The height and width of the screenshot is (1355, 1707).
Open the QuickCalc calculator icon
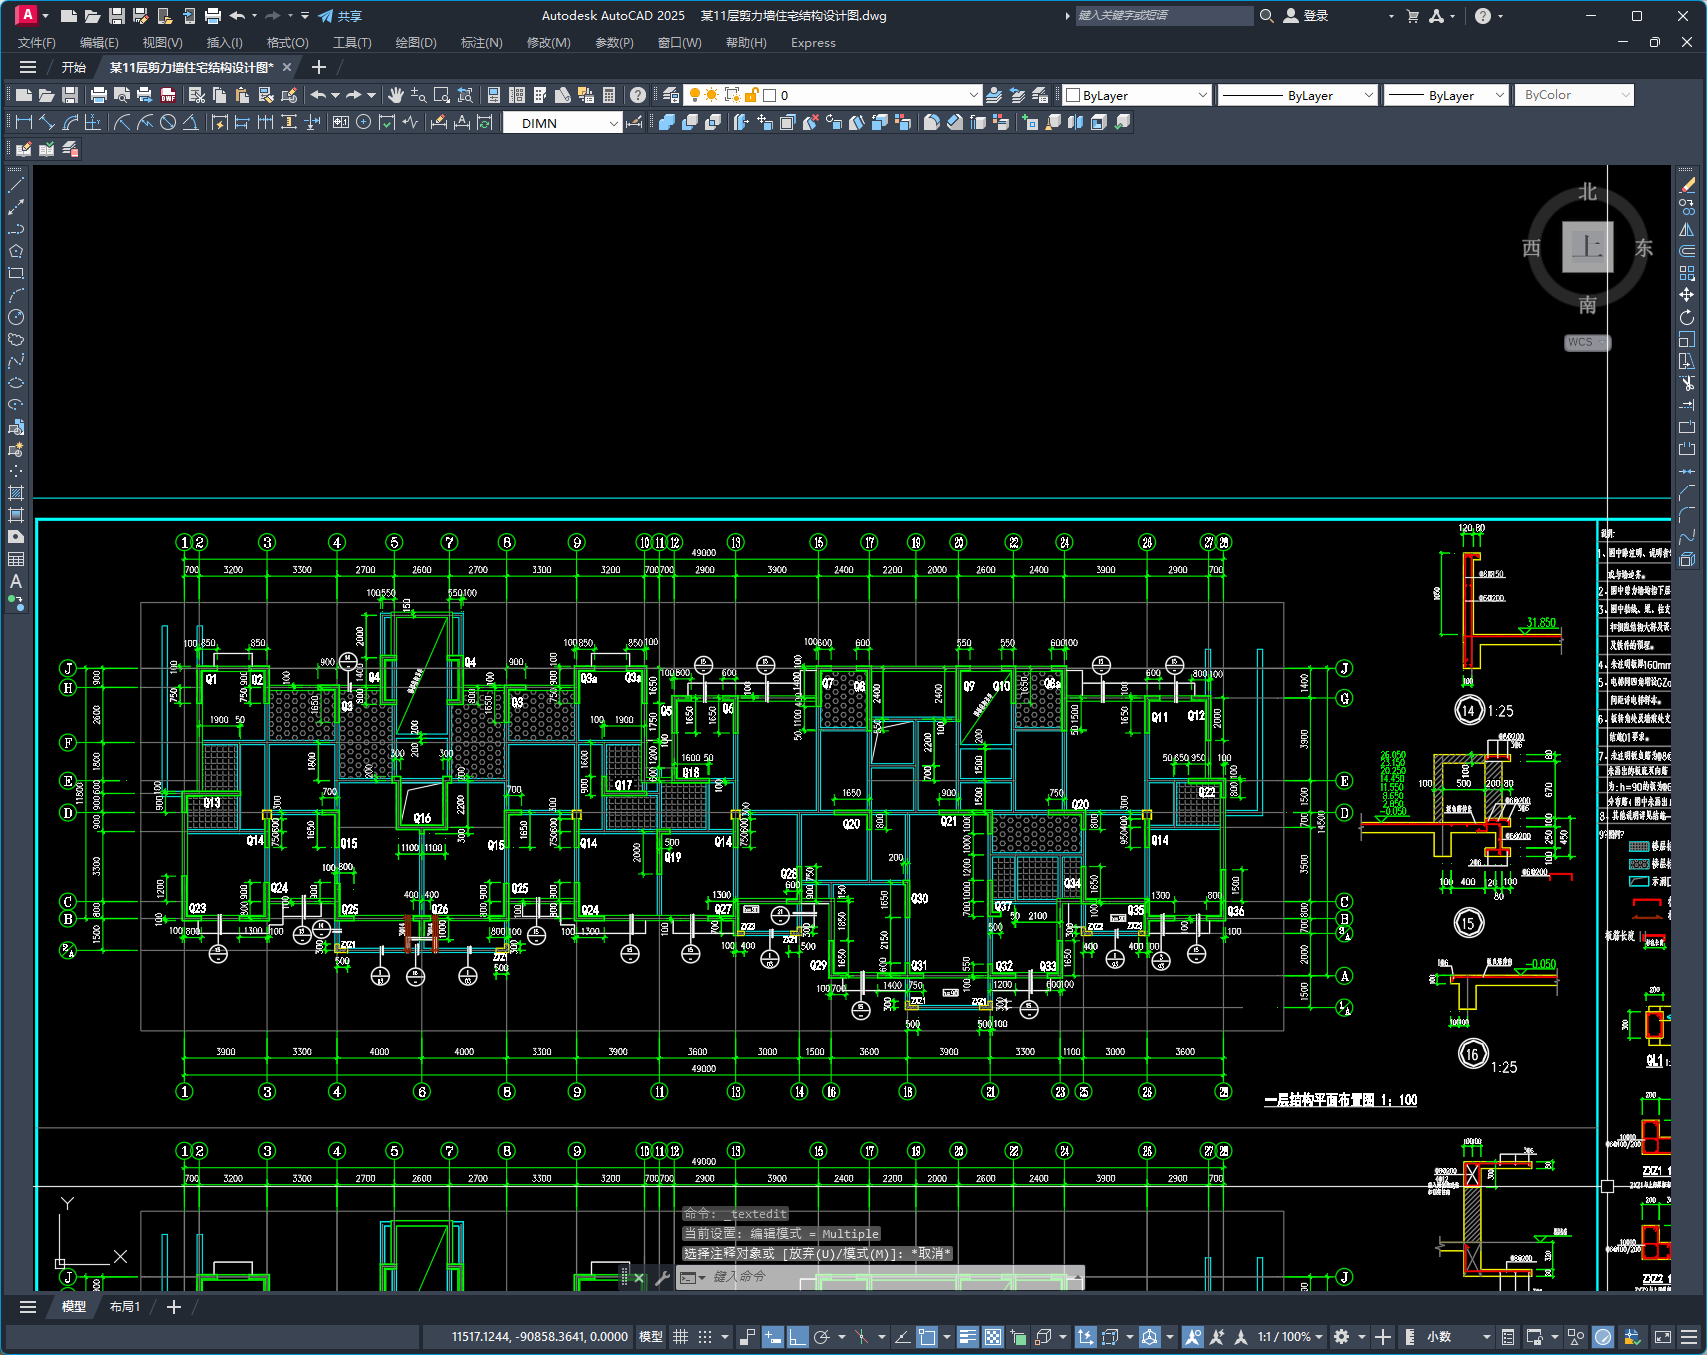click(x=609, y=95)
